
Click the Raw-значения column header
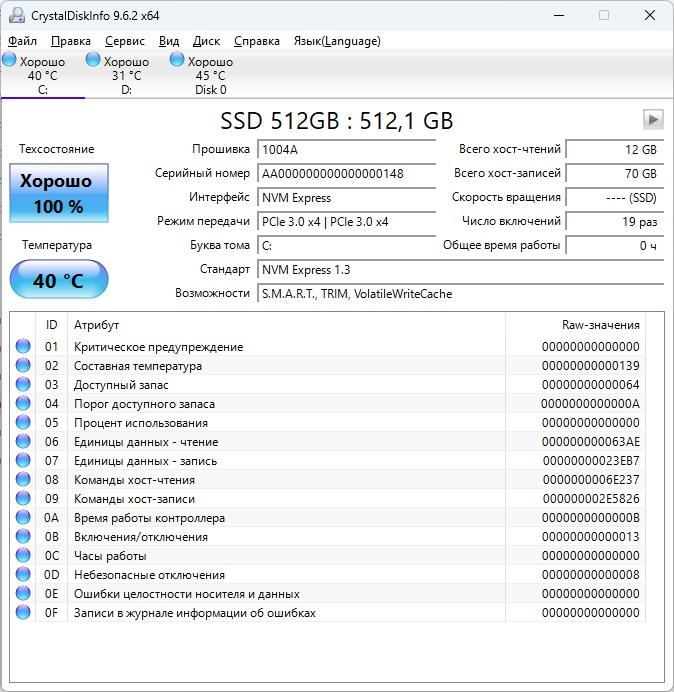[x=576, y=325]
